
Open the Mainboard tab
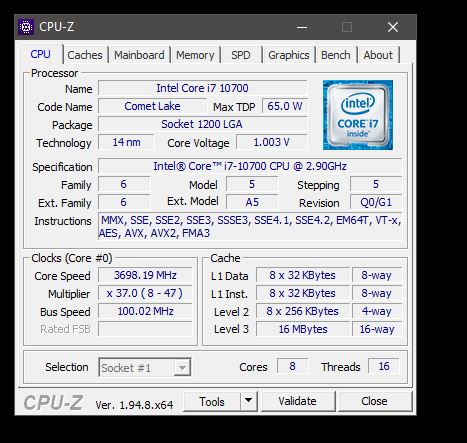pos(139,55)
